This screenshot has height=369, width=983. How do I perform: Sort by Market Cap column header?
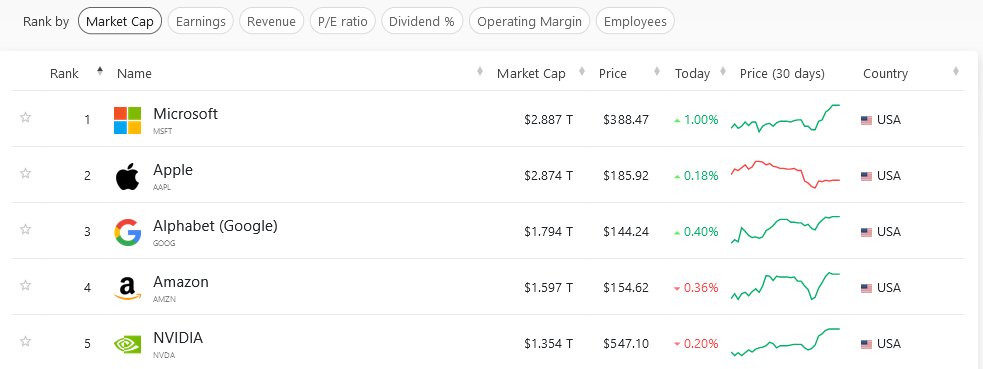tap(531, 73)
